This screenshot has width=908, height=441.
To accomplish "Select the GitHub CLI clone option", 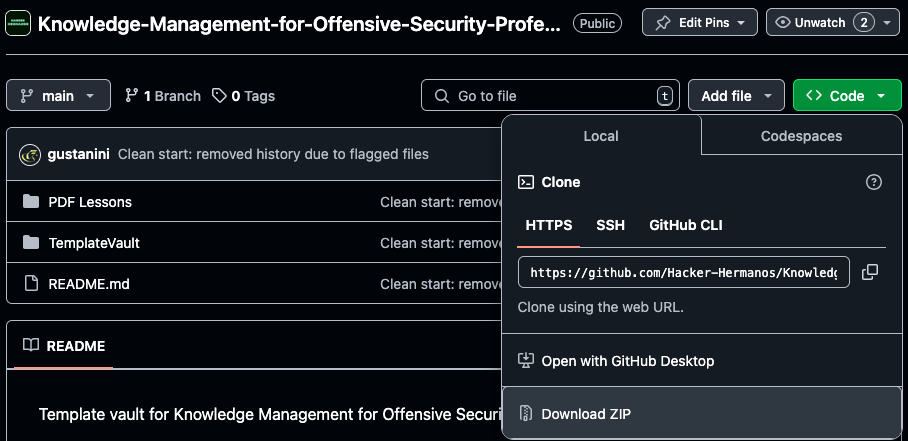I will point(686,225).
